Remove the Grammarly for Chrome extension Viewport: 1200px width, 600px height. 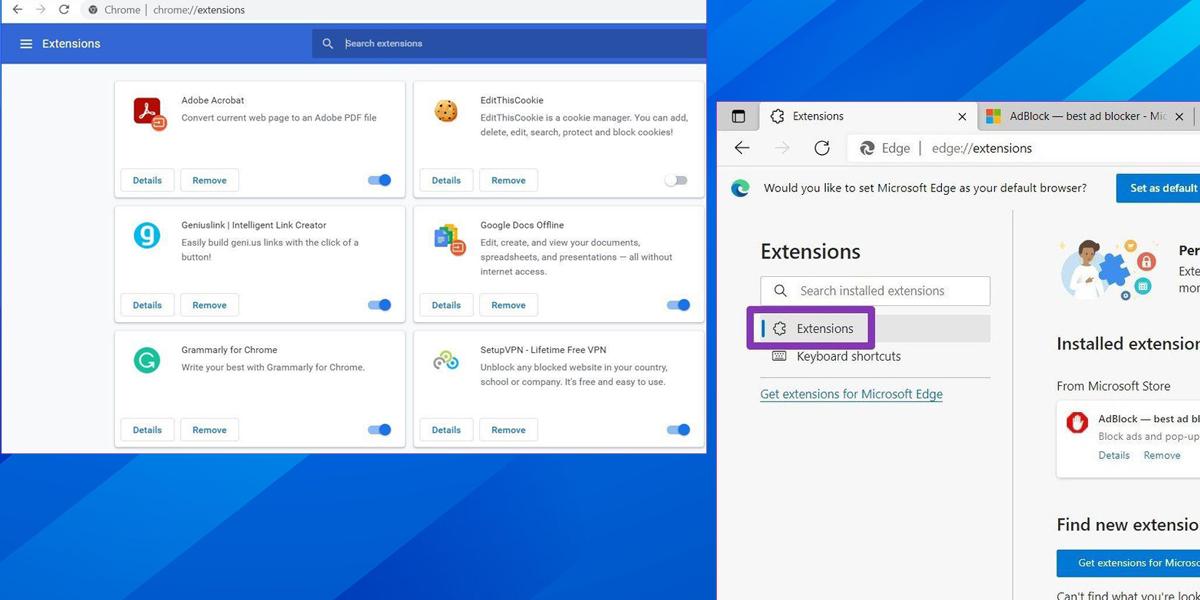pyautogui.click(x=209, y=430)
